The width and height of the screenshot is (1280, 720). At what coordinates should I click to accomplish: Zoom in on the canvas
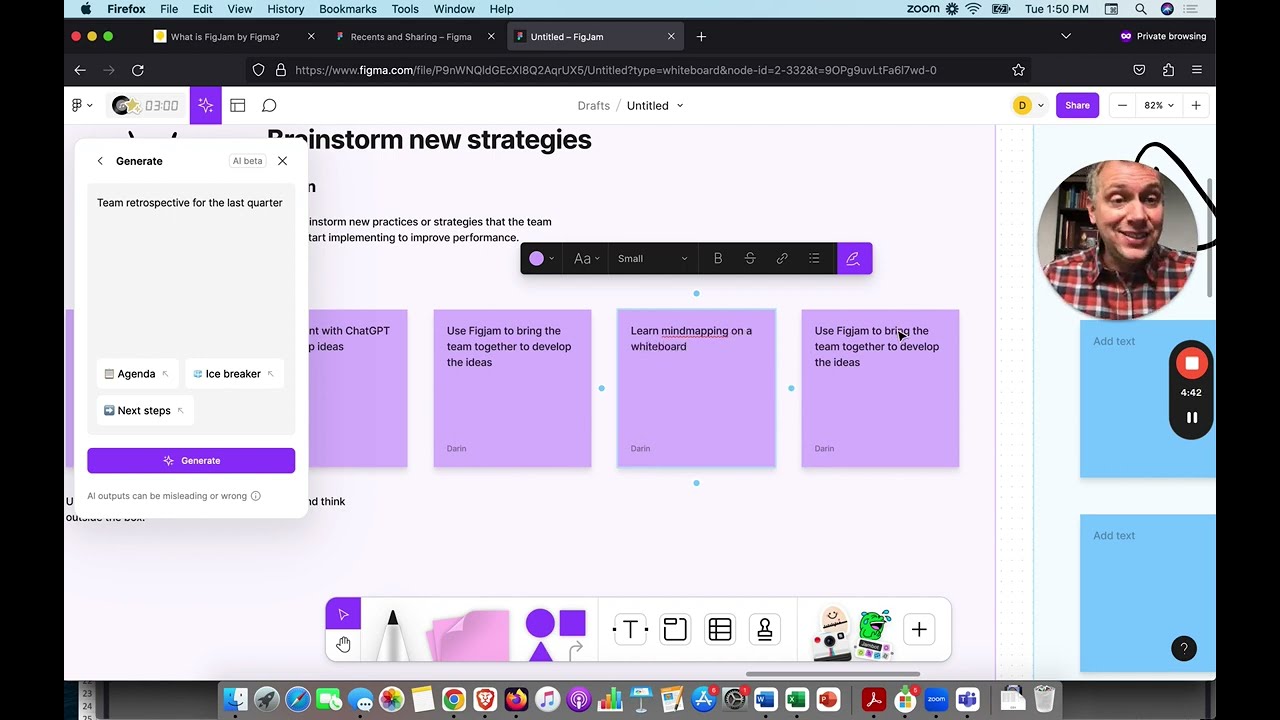[1196, 105]
